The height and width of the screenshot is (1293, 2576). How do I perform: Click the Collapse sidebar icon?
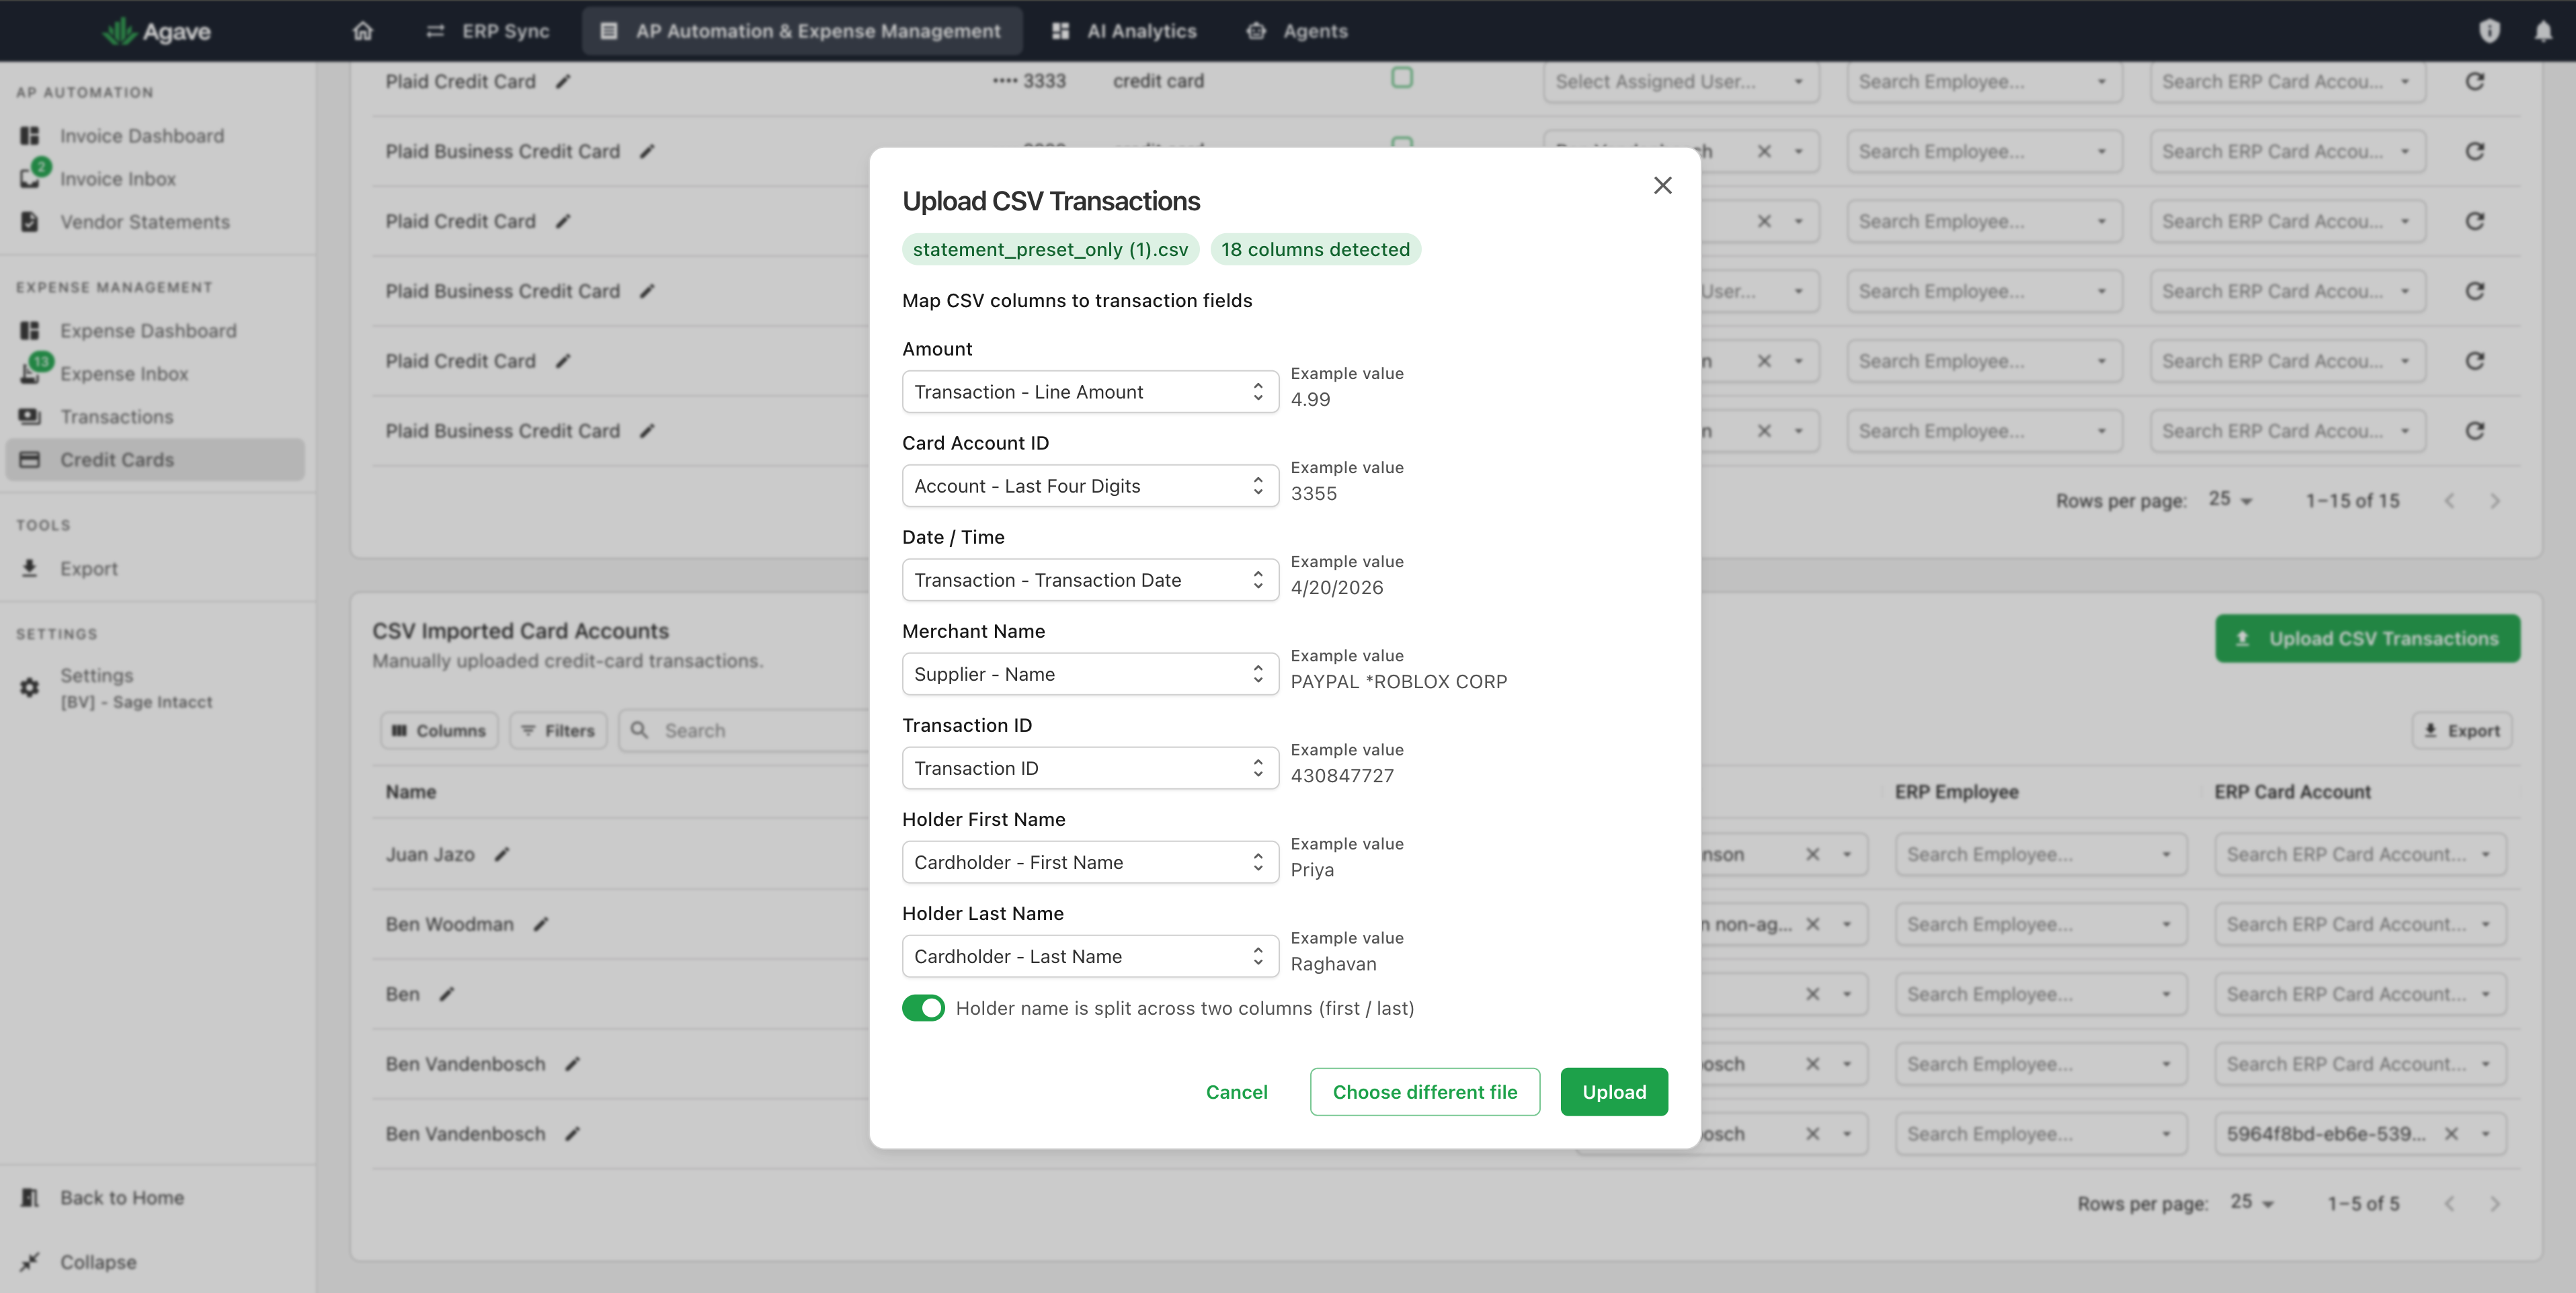point(30,1261)
